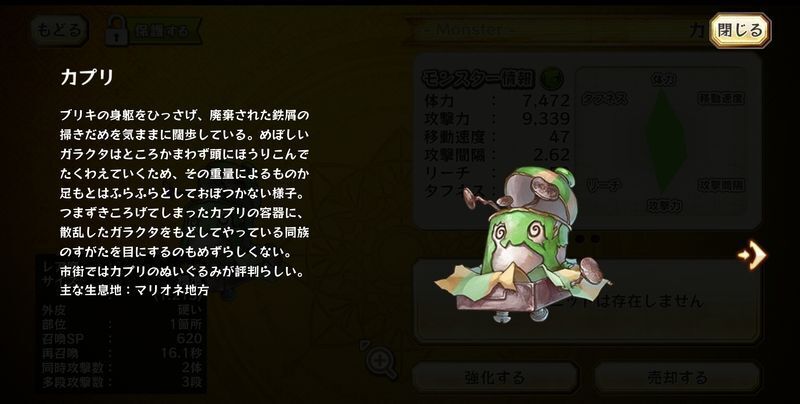Click the green icon next to モンスター情報
800x404 pixels.
click(552, 78)
